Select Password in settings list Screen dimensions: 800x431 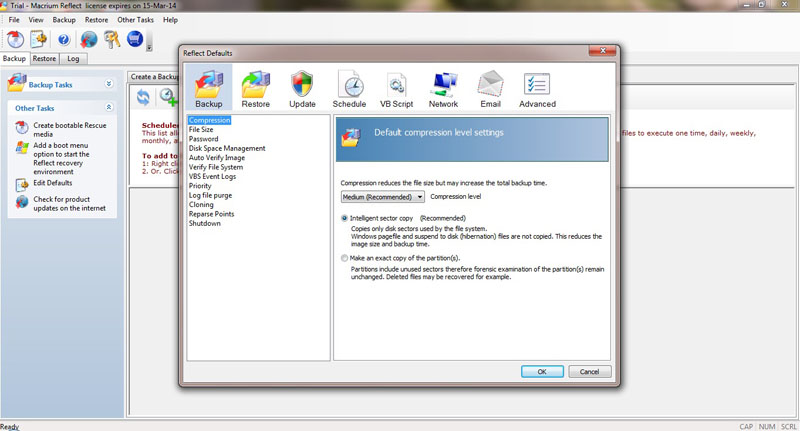204,139
